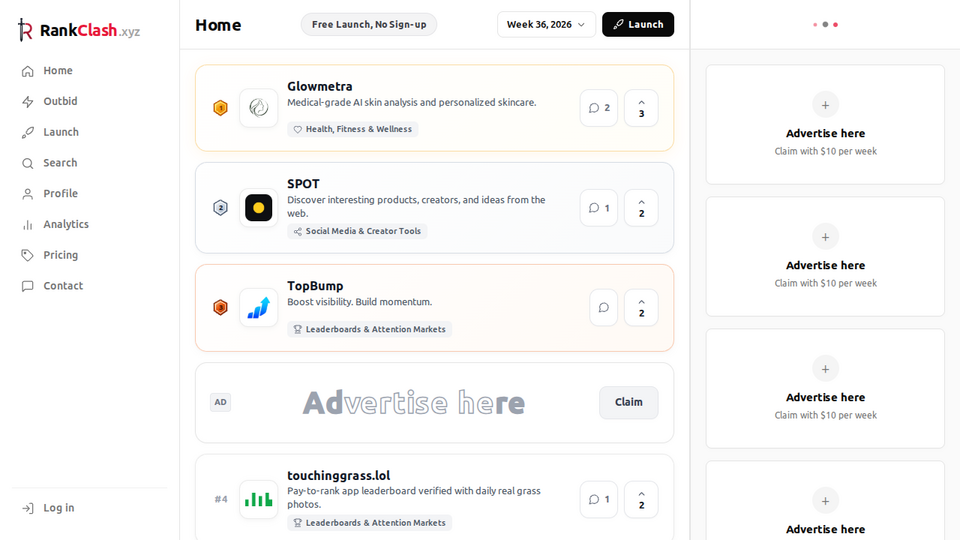Click the three-dot indicator in top right

tap(825, 24)
